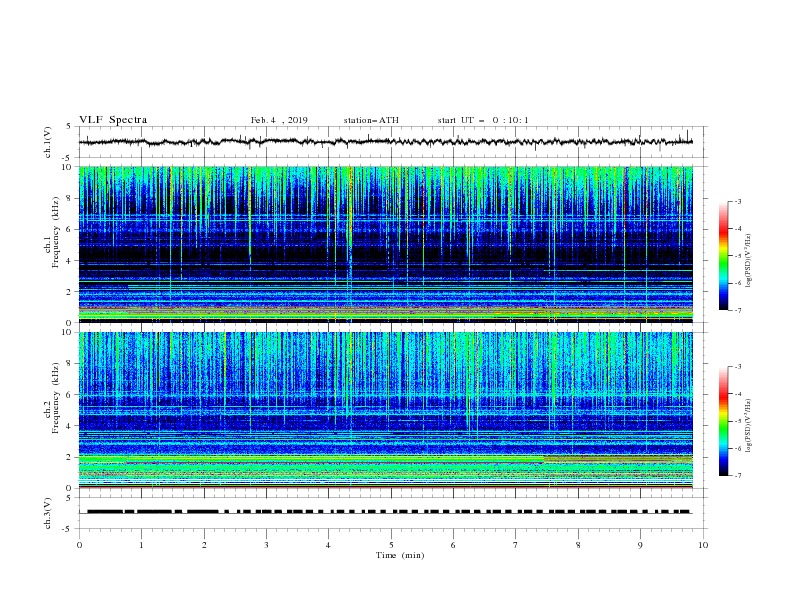Image resolution: width=792 pixels, height=612 pixels.
Task: Click ch.1 colorbar 'log(PSD)(V²/Hz)' label
Action: pos(749,261)
